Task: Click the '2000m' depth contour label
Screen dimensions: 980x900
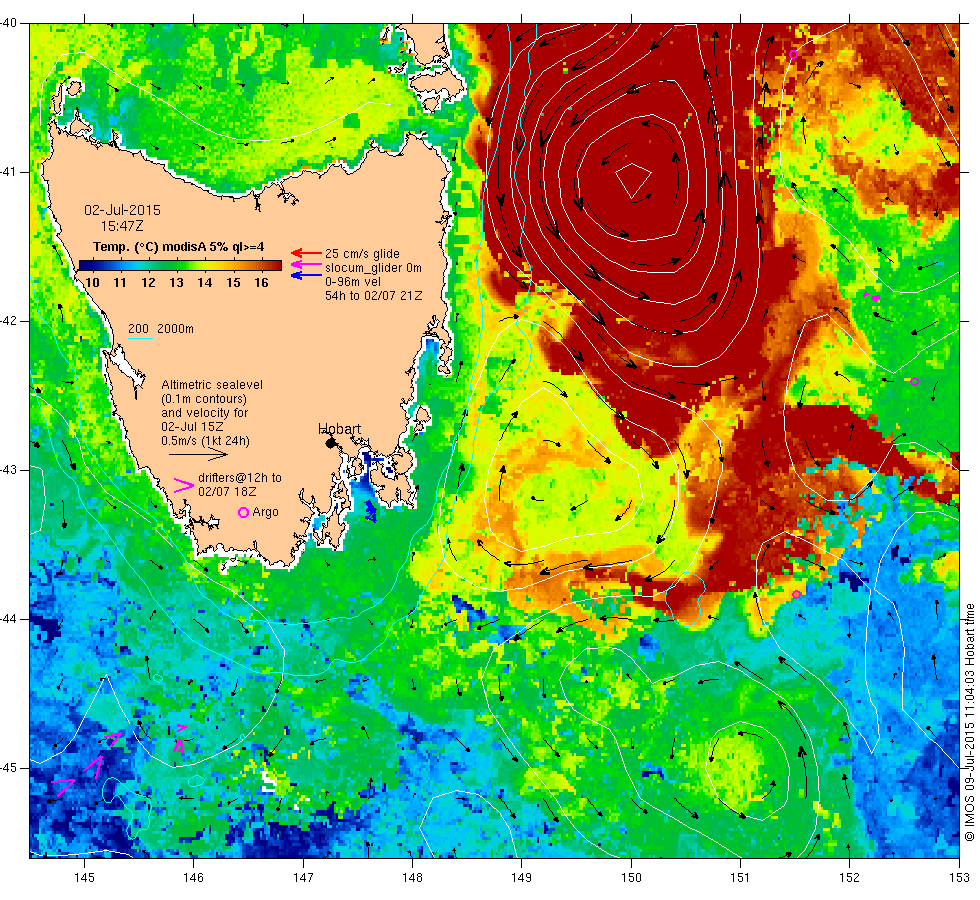Action: 175,329
